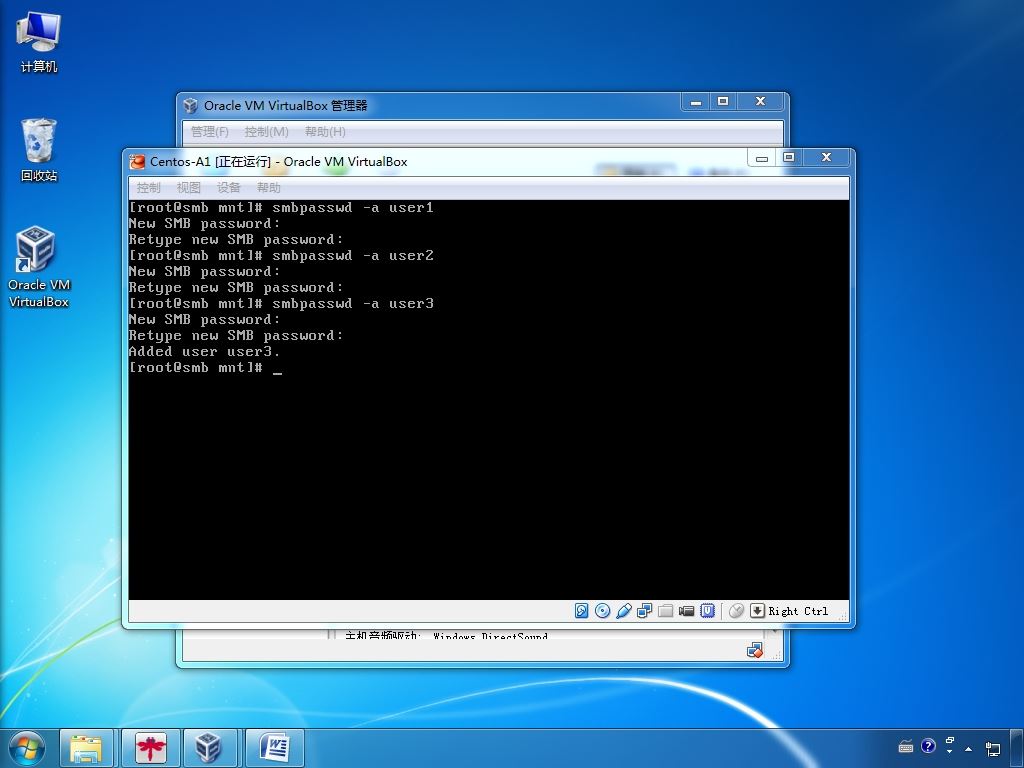
Task: Click Windows Start button
Action: point(27,748)
